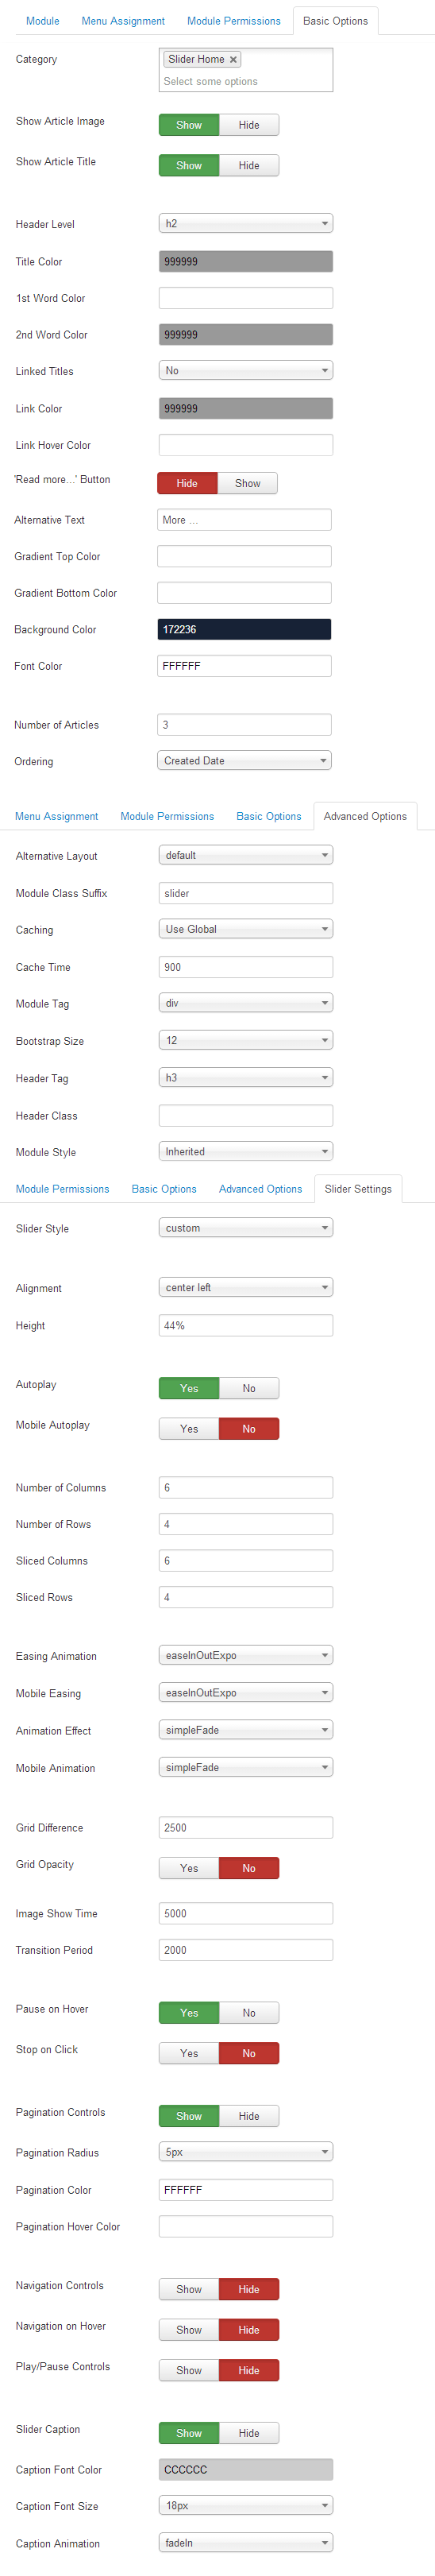Remove the Slider Home category tag
This screenshot has height=2576, width=435.
coord(233,60)
